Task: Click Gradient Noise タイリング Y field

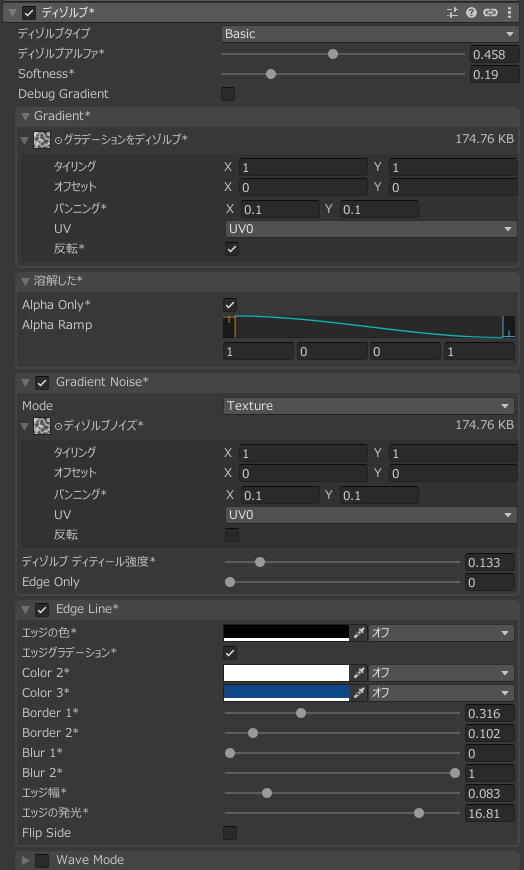Action: coord(453,453)
